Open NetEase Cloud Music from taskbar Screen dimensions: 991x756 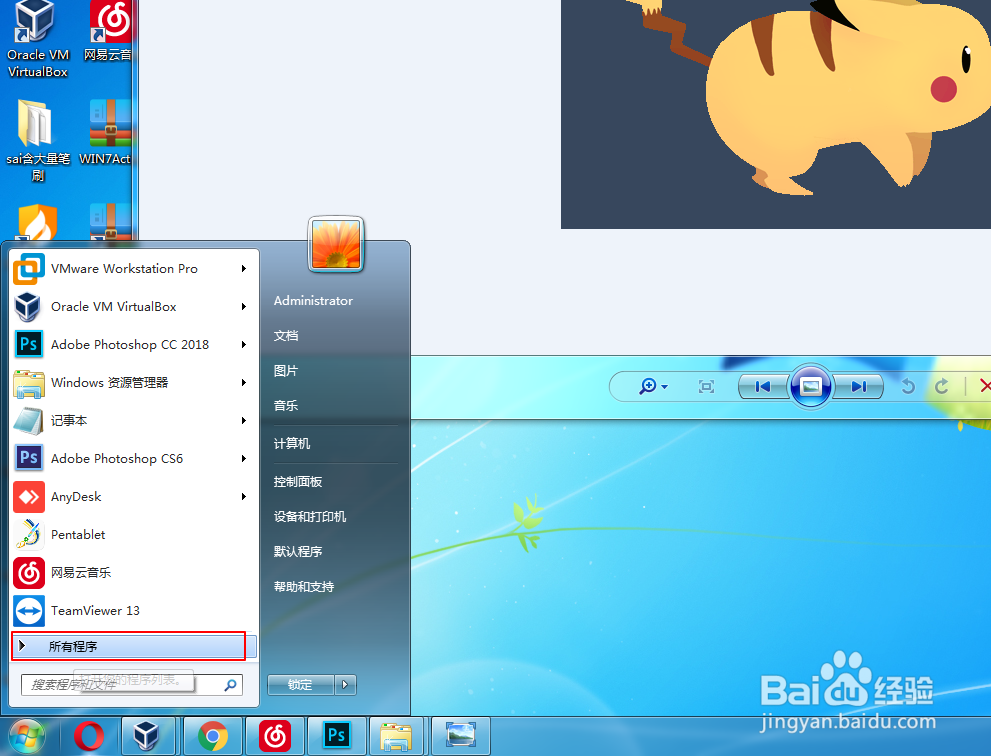275,737
